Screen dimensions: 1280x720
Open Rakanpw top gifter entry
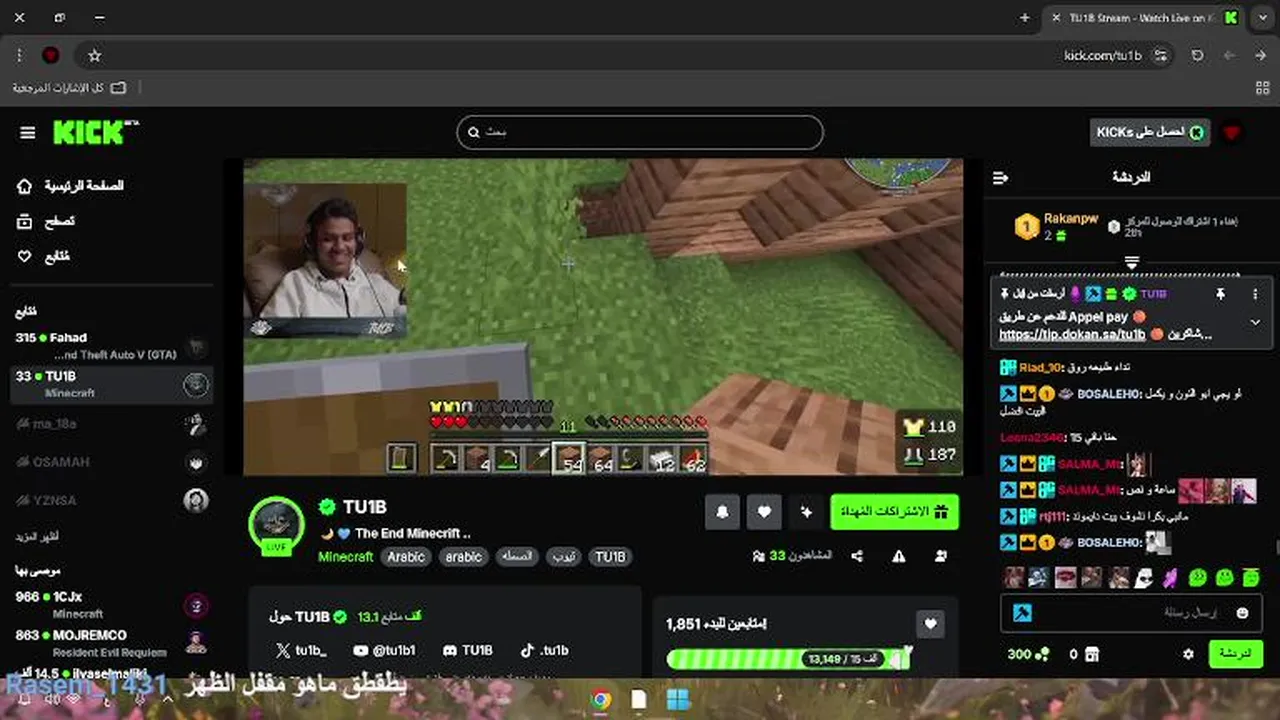(1057, 226)
